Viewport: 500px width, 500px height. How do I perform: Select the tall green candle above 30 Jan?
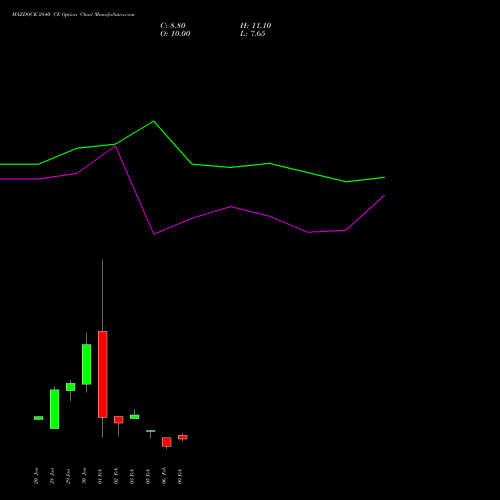click(87, 364)
